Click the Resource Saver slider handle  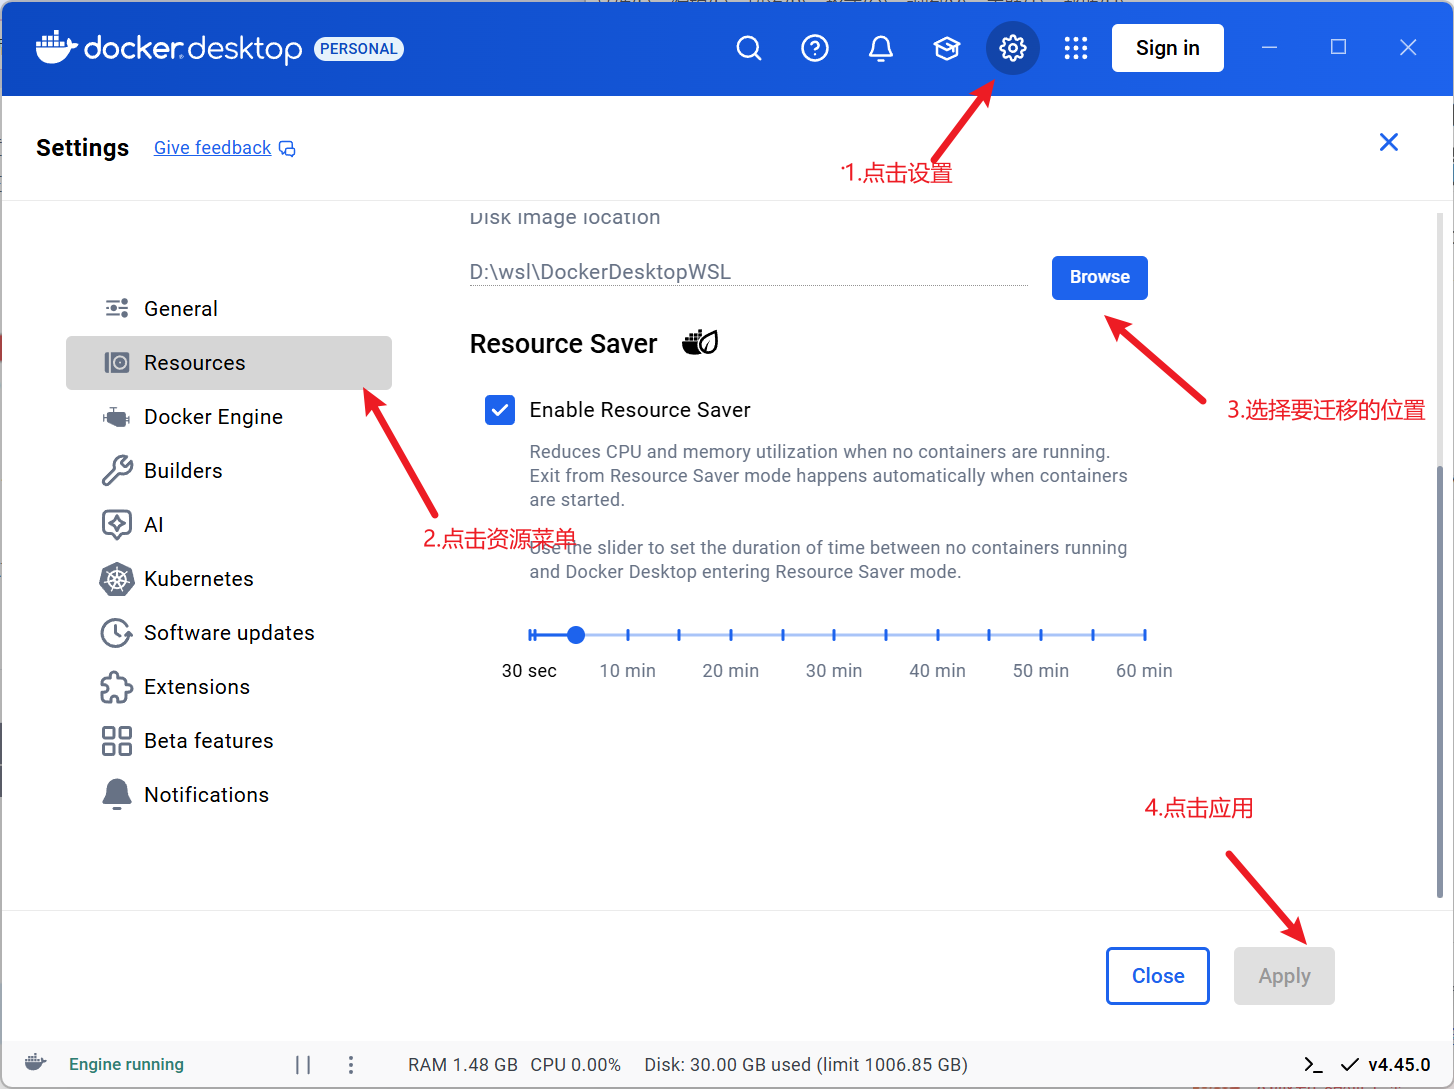tap(576, 635)
